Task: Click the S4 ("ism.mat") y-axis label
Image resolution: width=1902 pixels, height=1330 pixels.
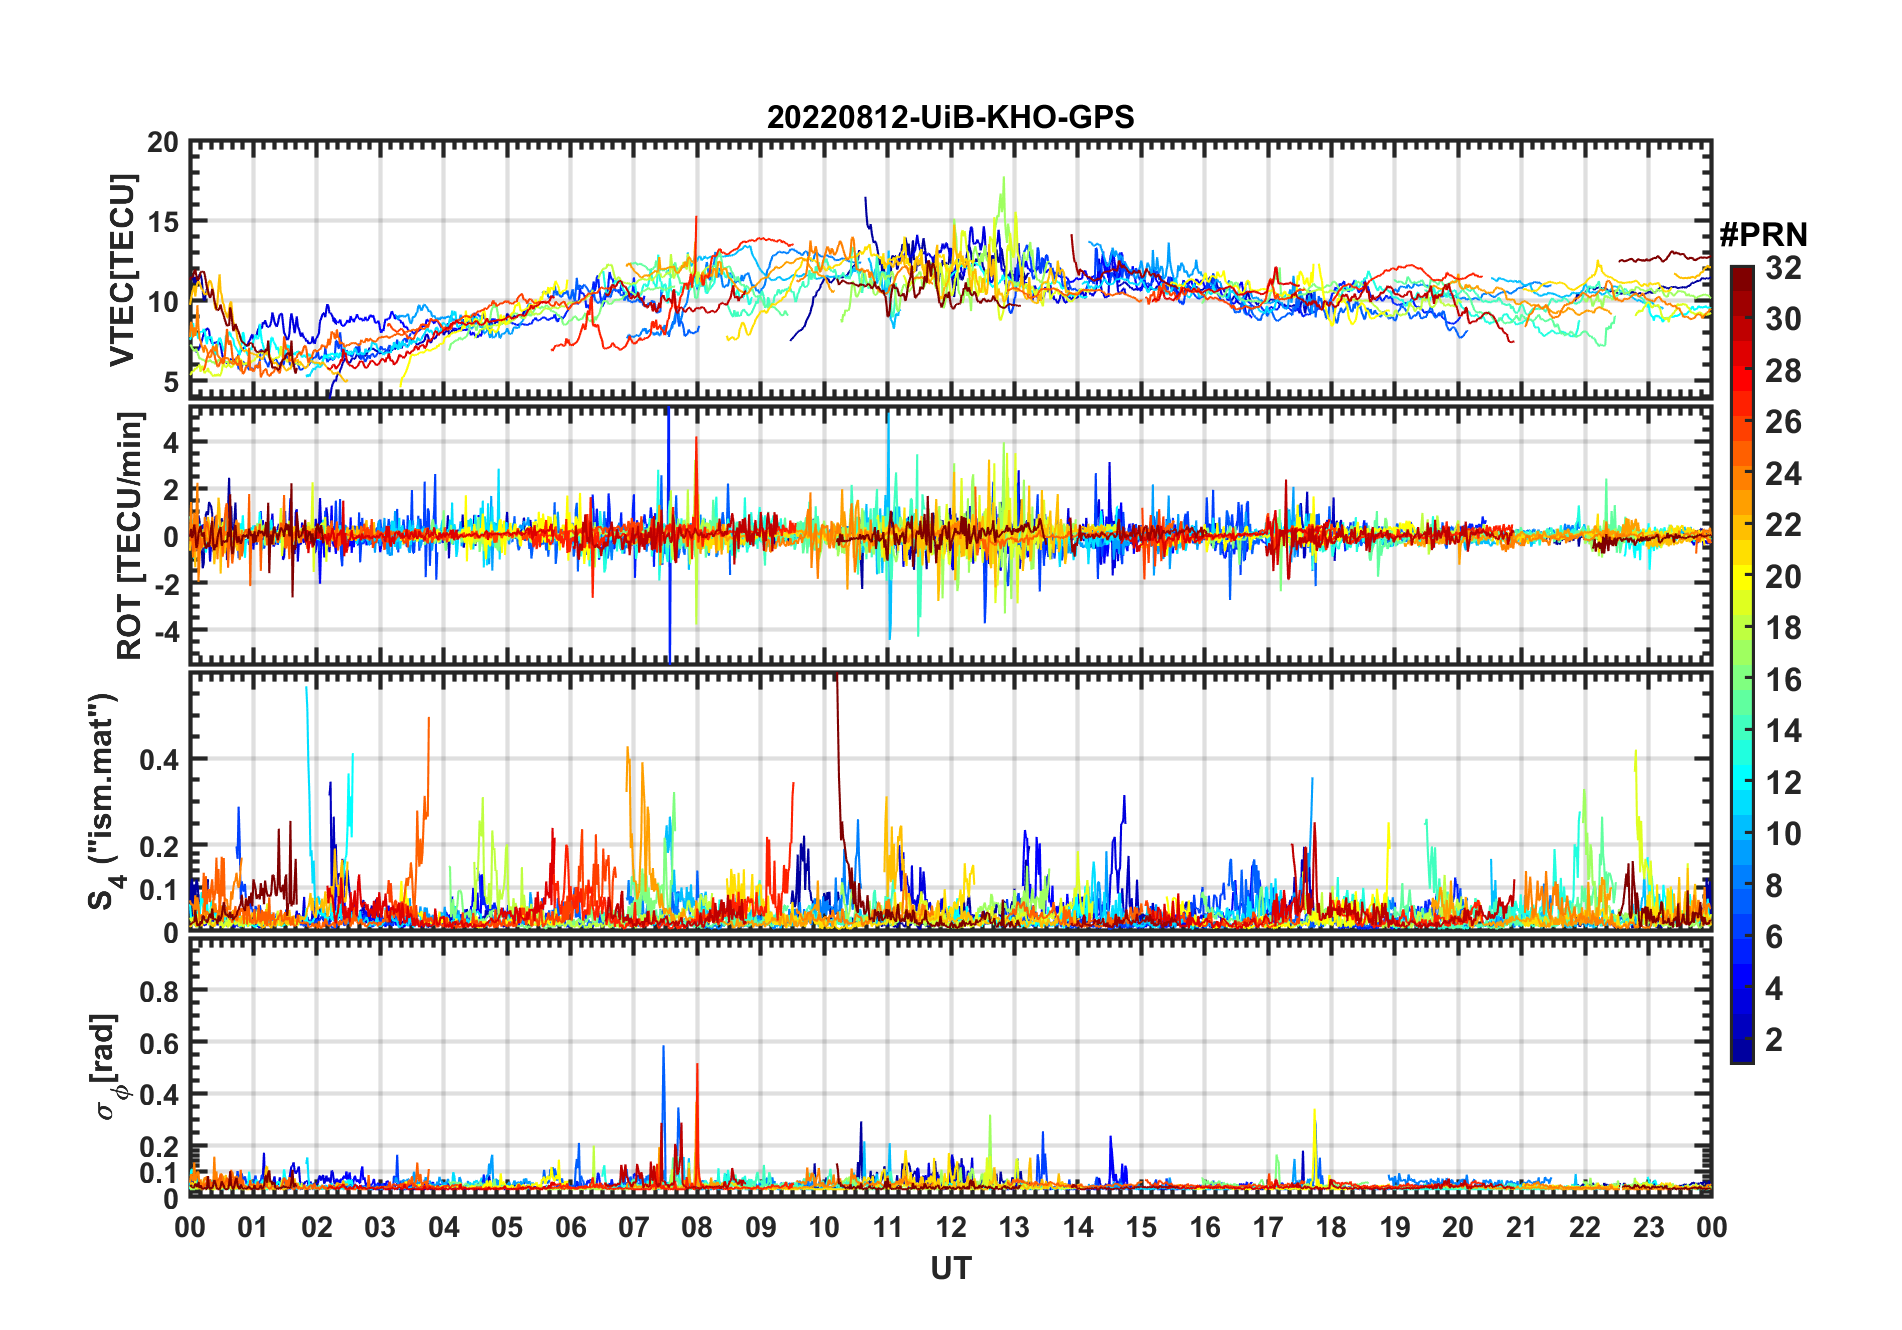Action: [104, 802]
